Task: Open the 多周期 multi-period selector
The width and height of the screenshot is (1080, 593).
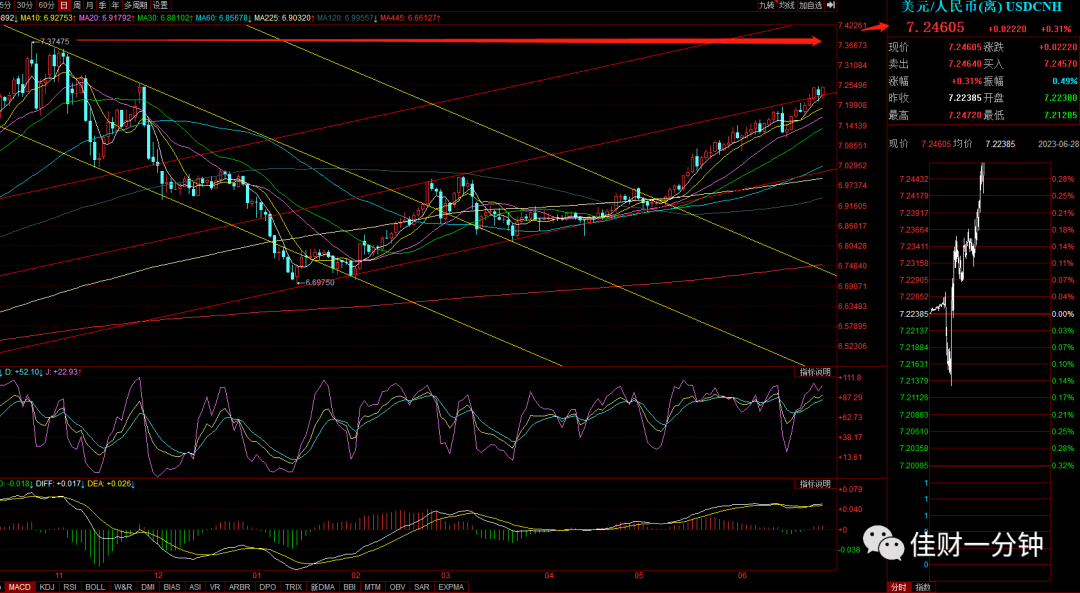Action: [x=136, y=5]
